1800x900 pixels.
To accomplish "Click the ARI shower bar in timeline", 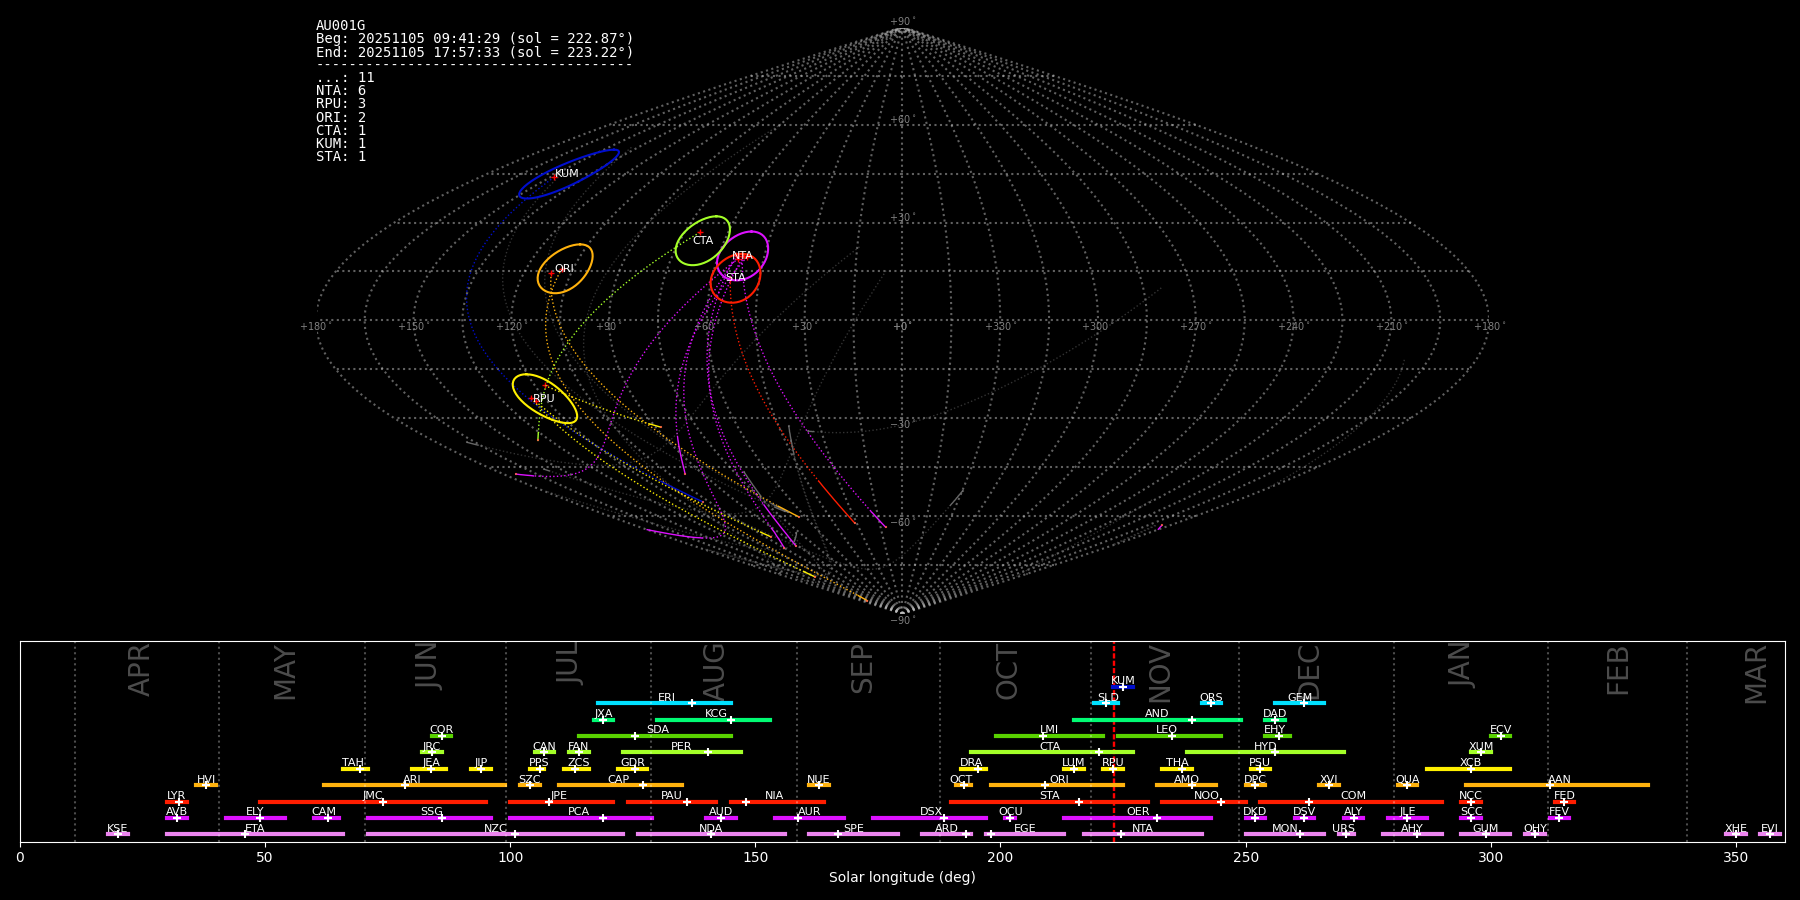I will pos(414,785).
